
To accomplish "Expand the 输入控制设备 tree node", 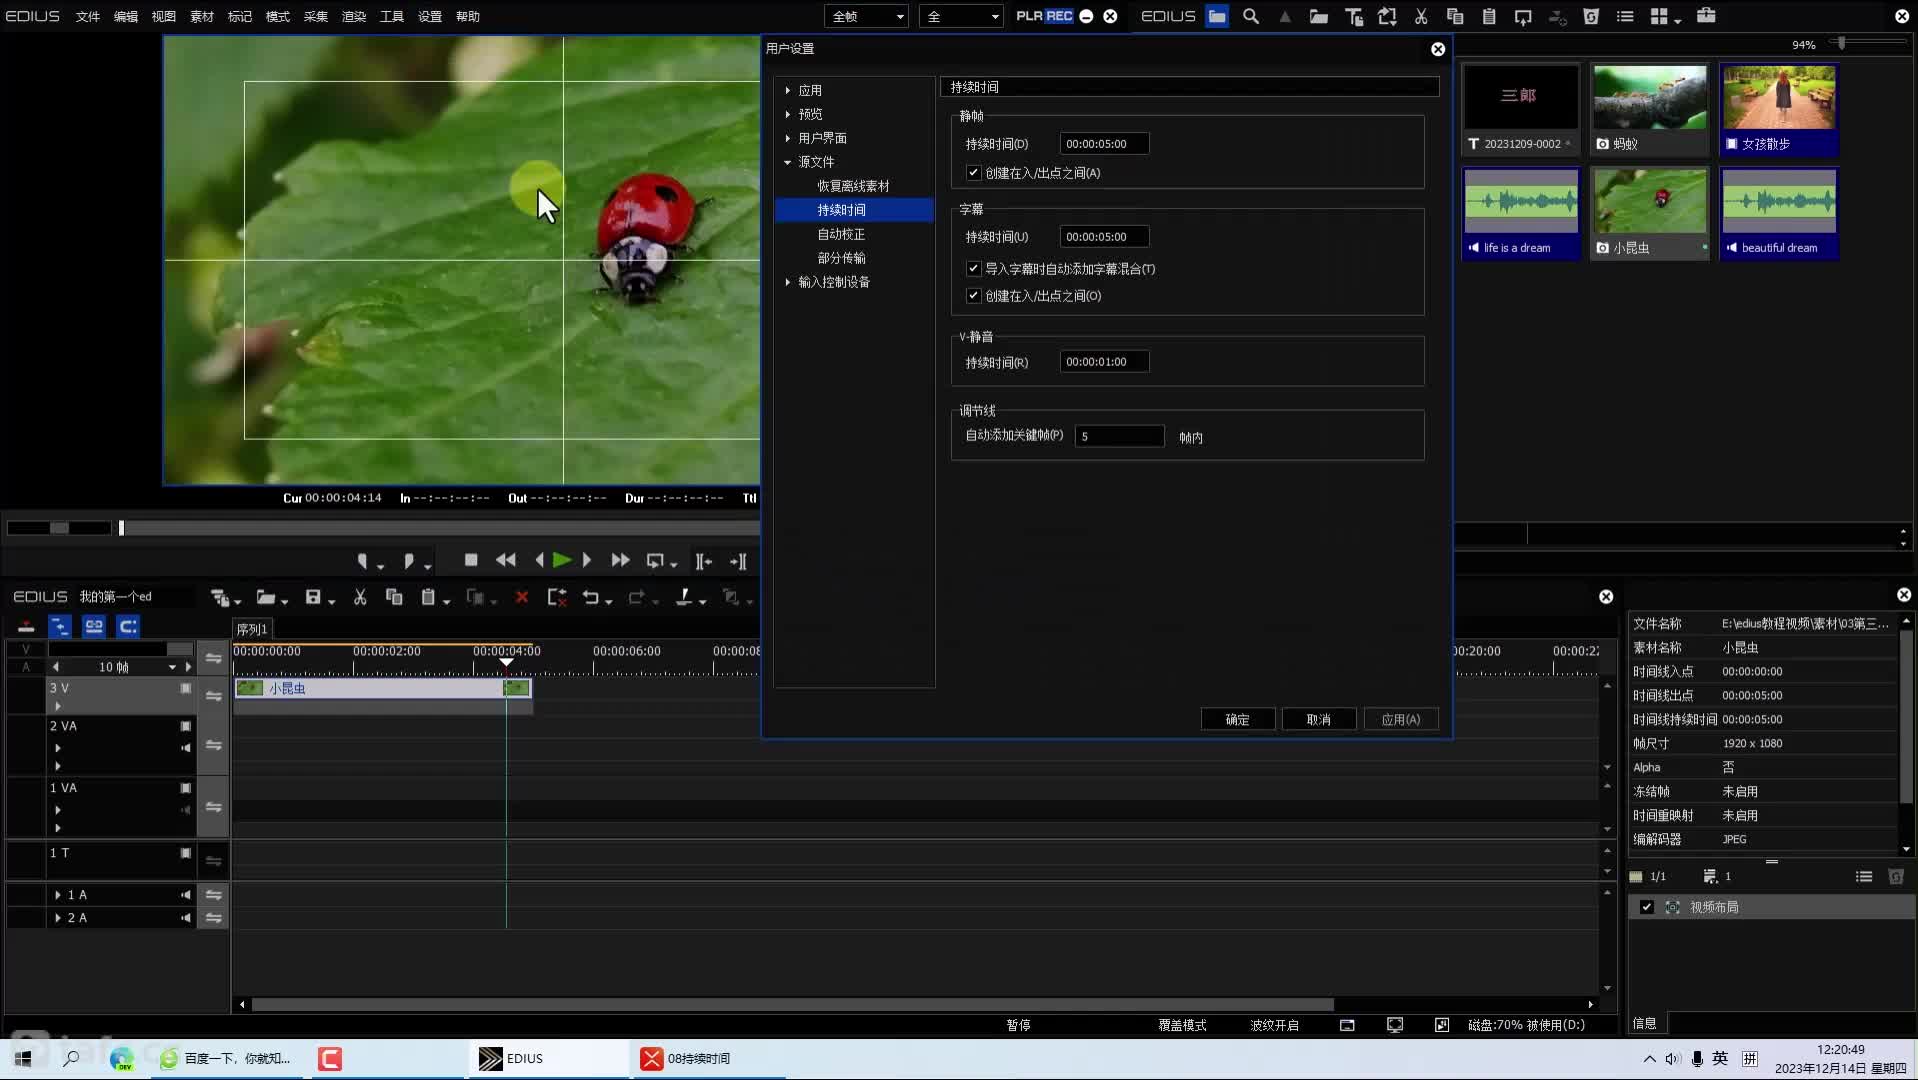I will pos(788,282).
